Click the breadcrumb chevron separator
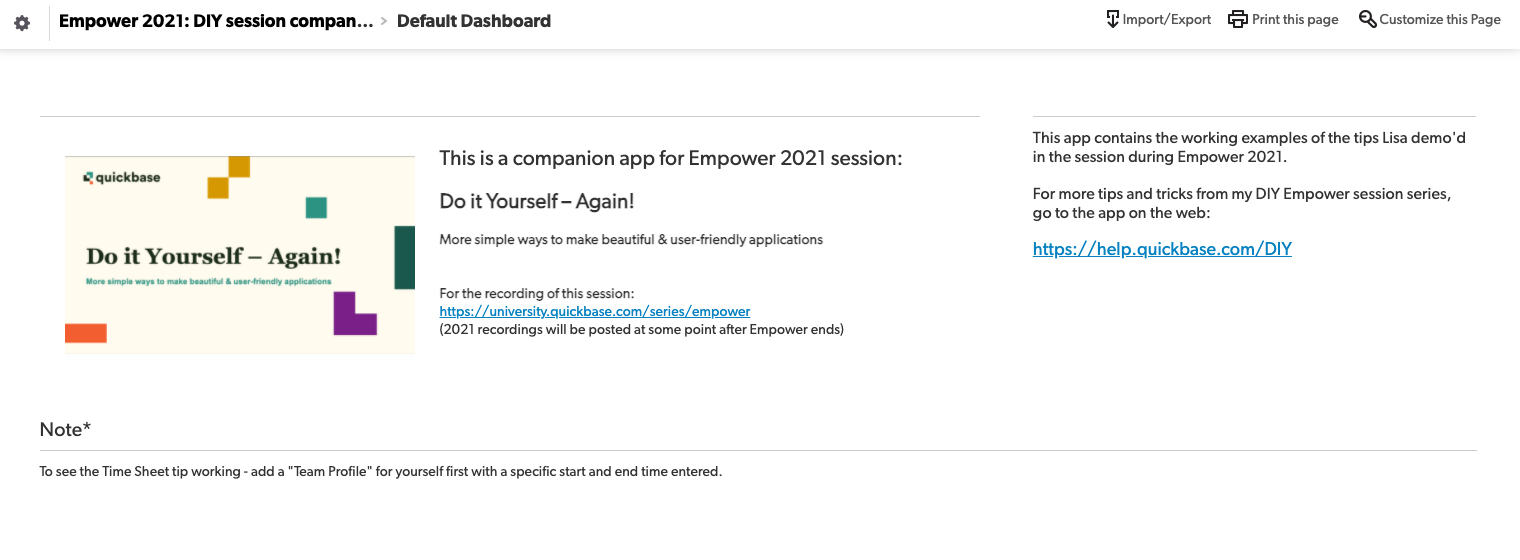The width and height of the screenshot is (1520, 560). pos(384,21)
